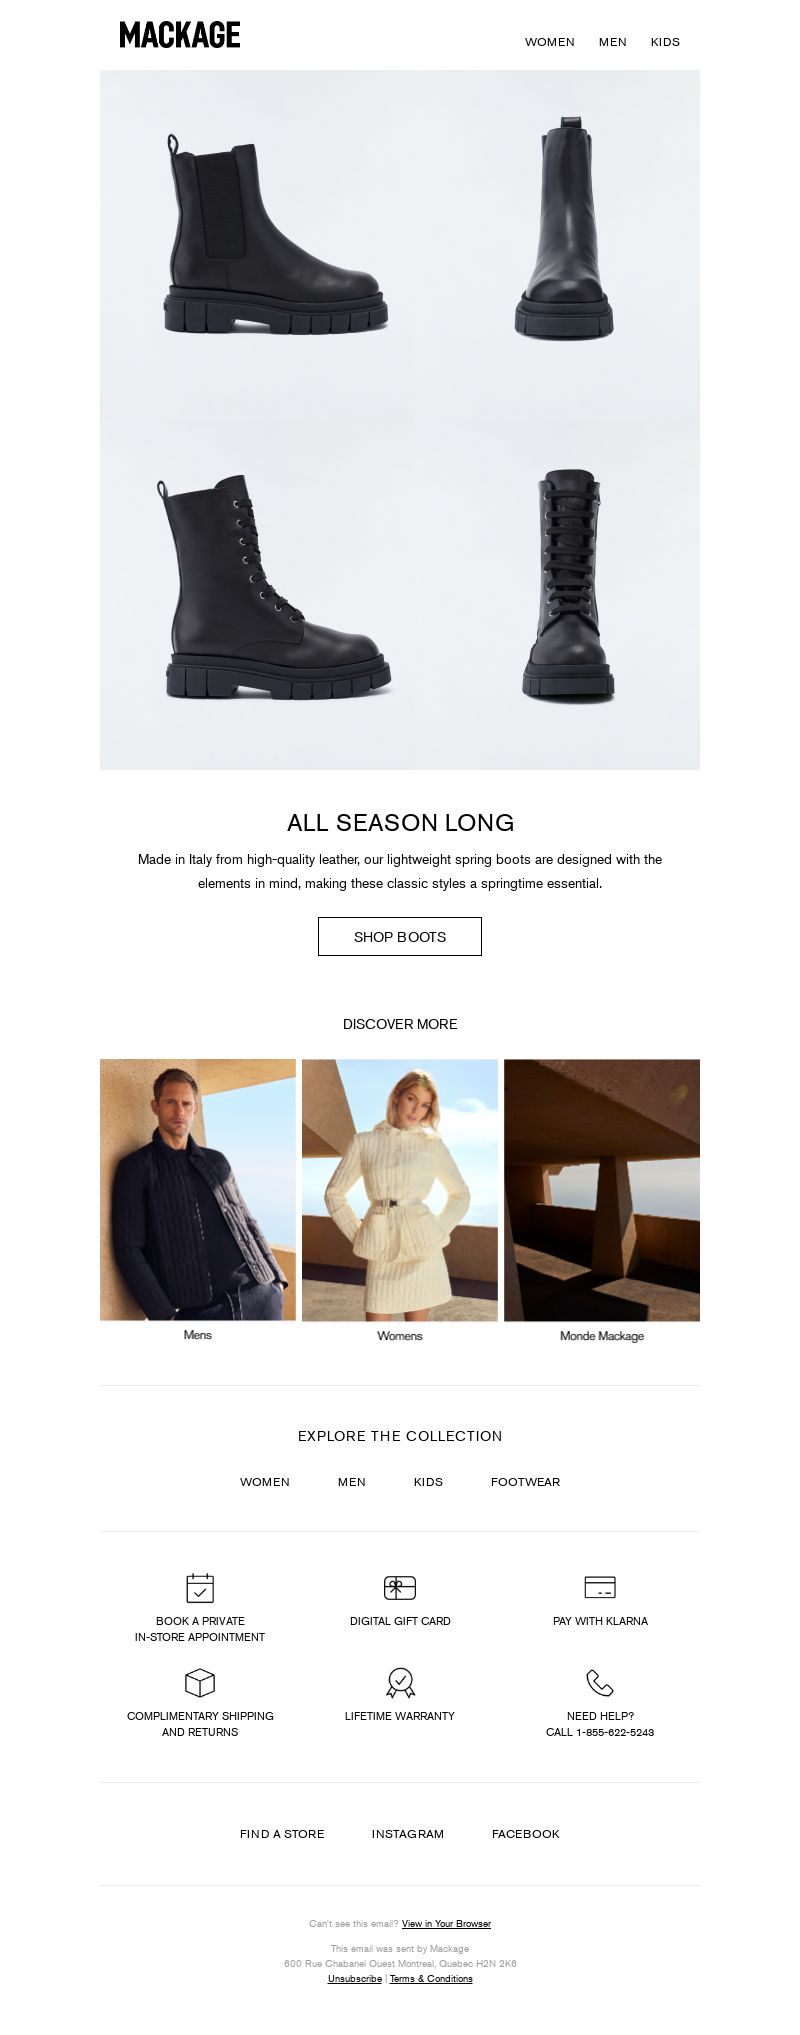
Task: Open Men in the top navigation
Action: [x=613, y=42]
